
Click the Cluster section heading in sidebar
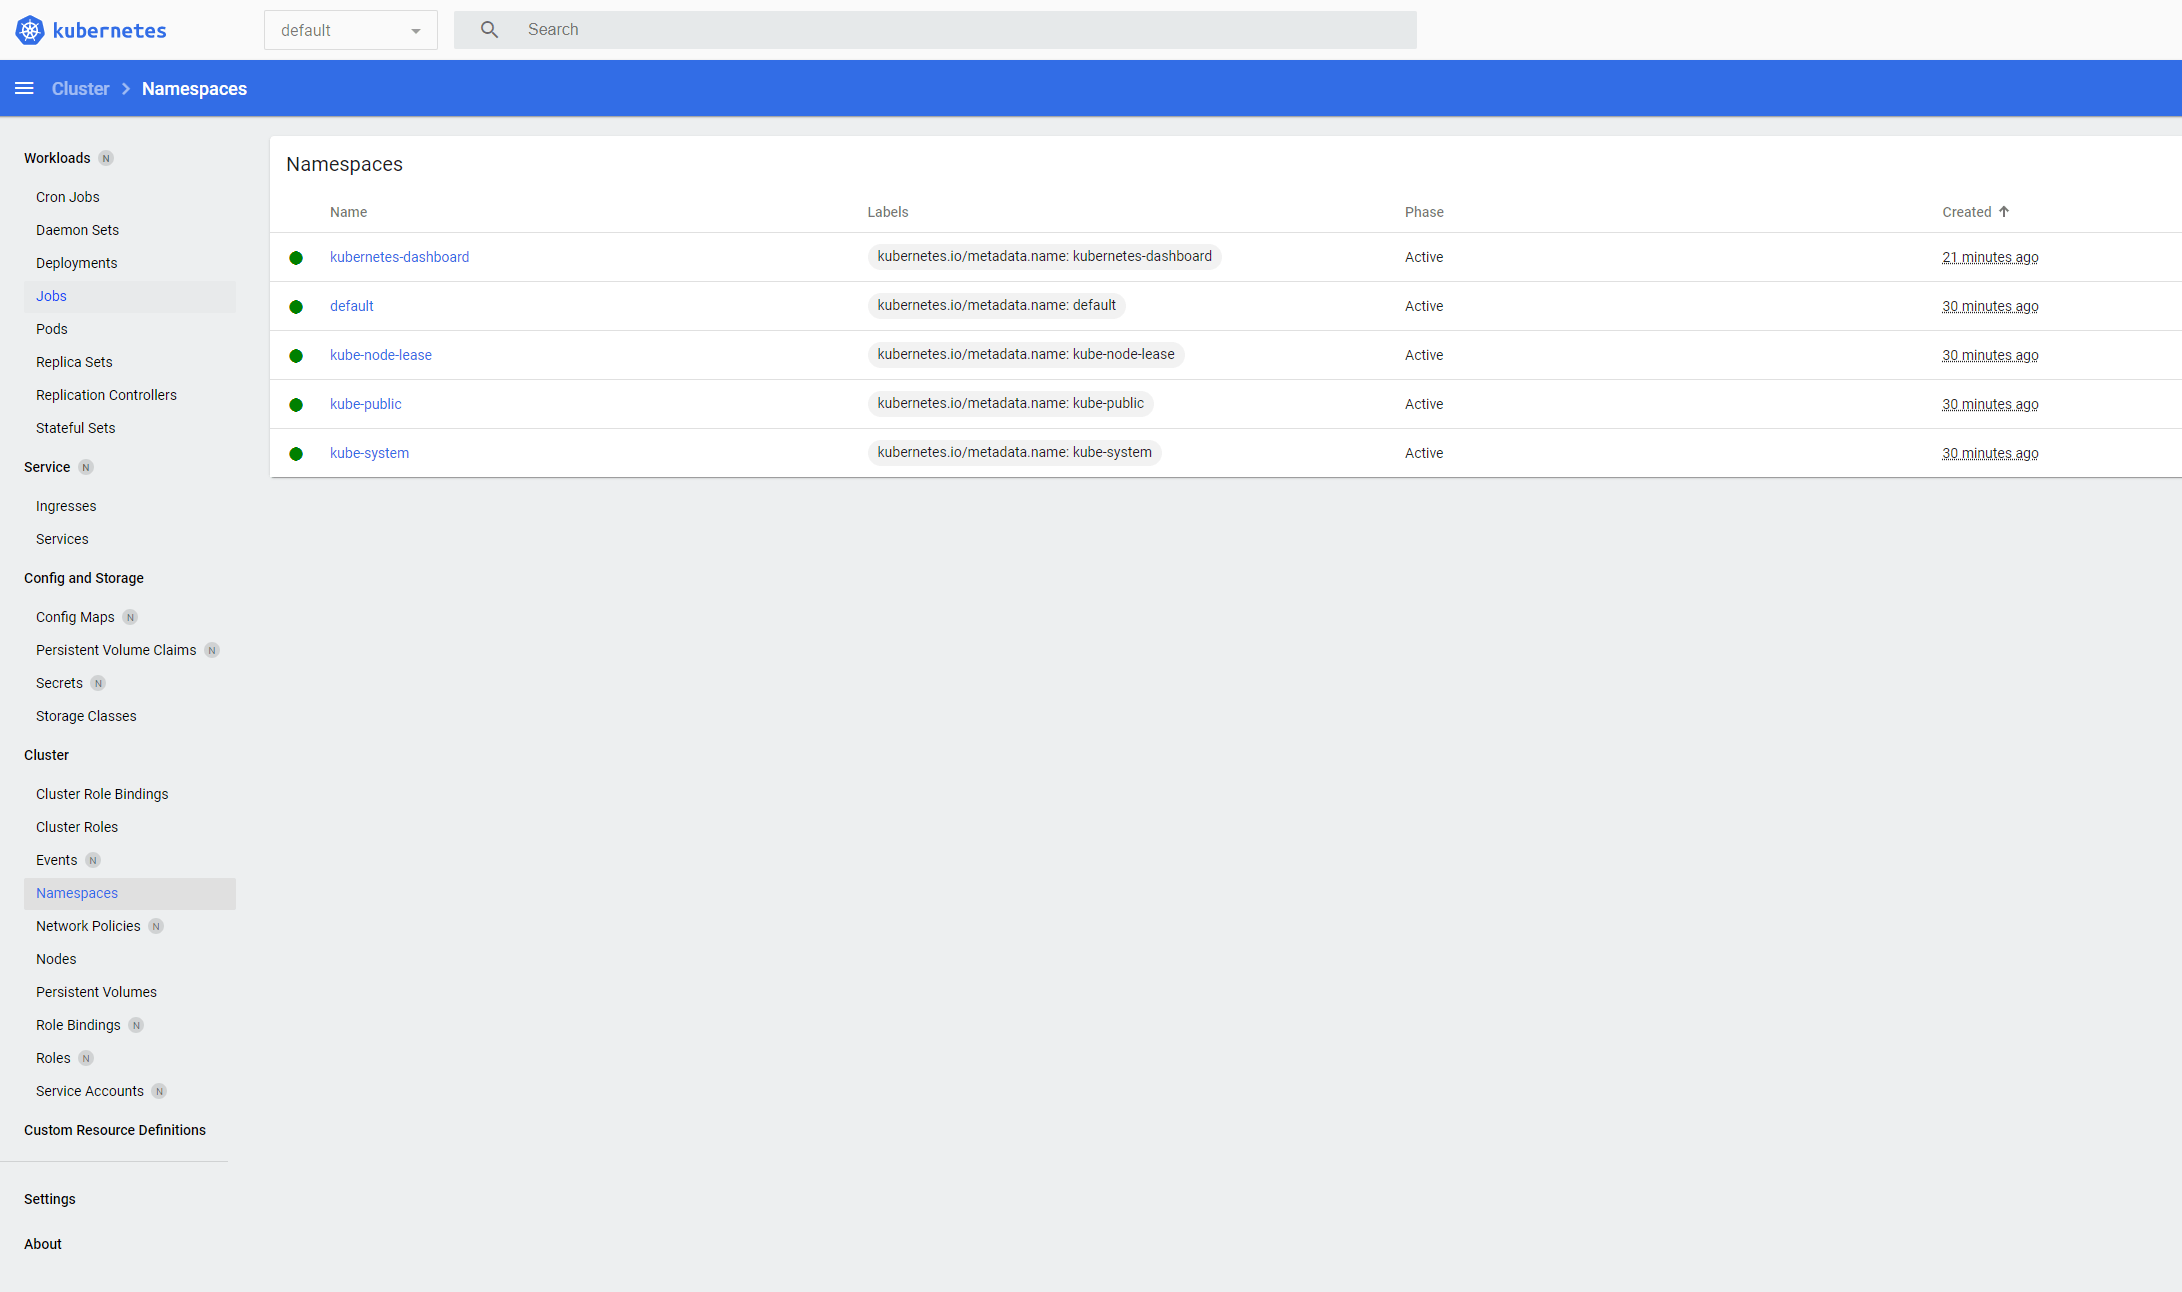click(x=46, y=755)
